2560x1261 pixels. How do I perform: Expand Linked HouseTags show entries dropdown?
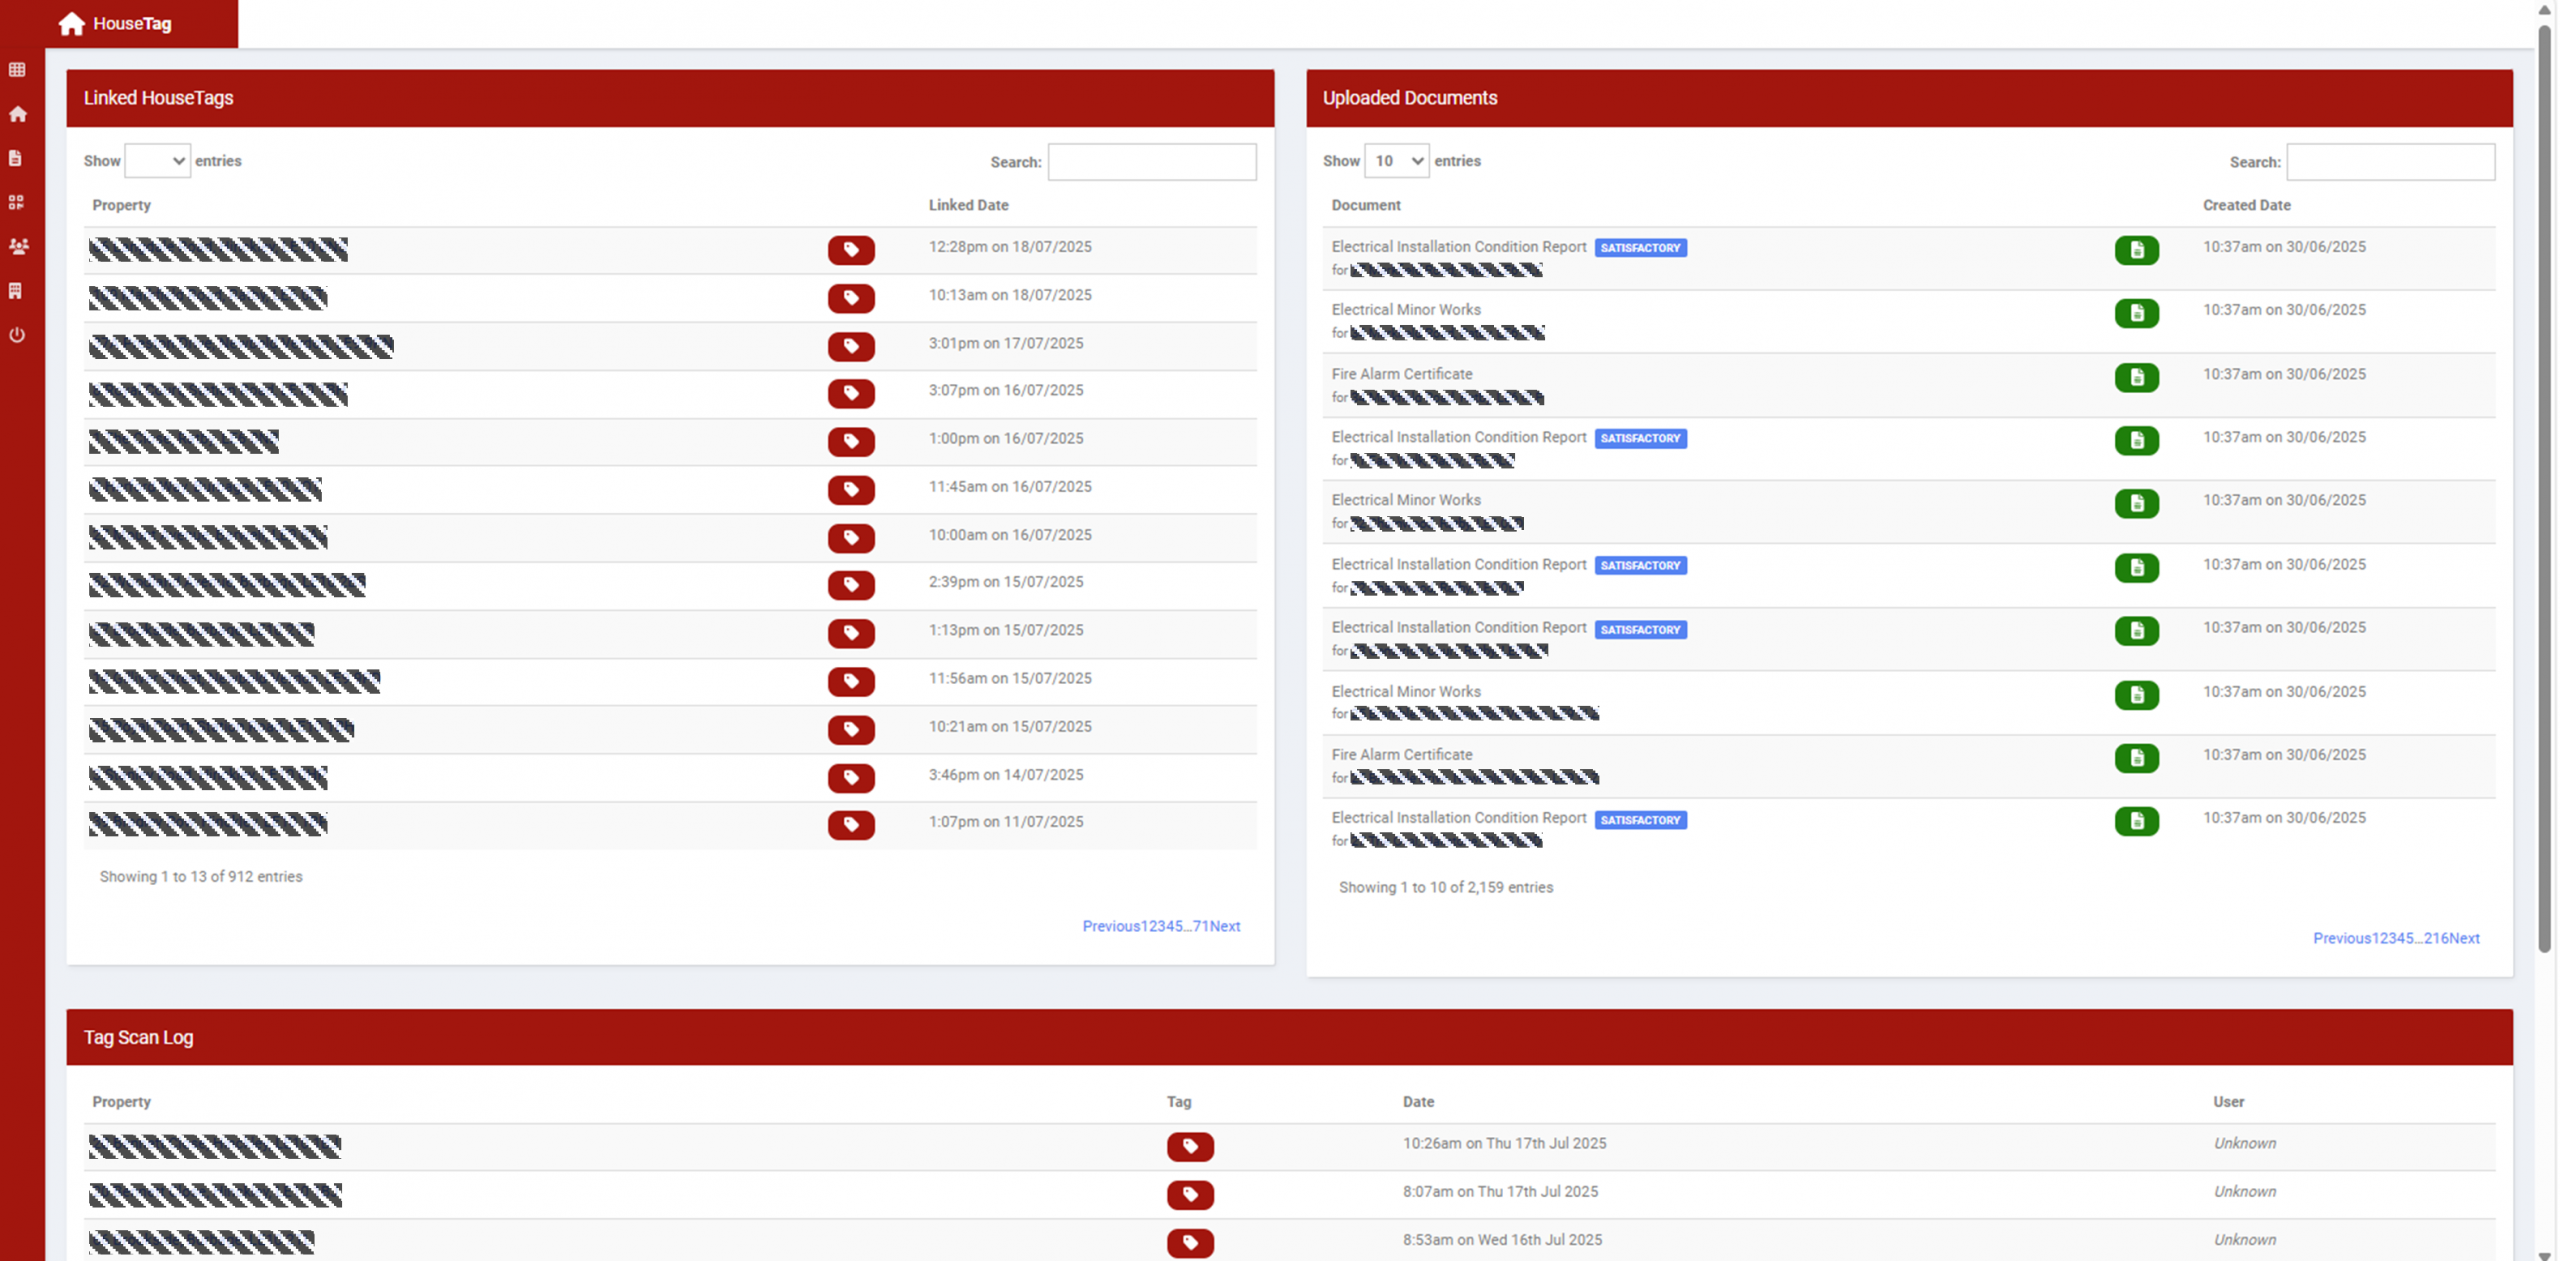tap(157, 161)
